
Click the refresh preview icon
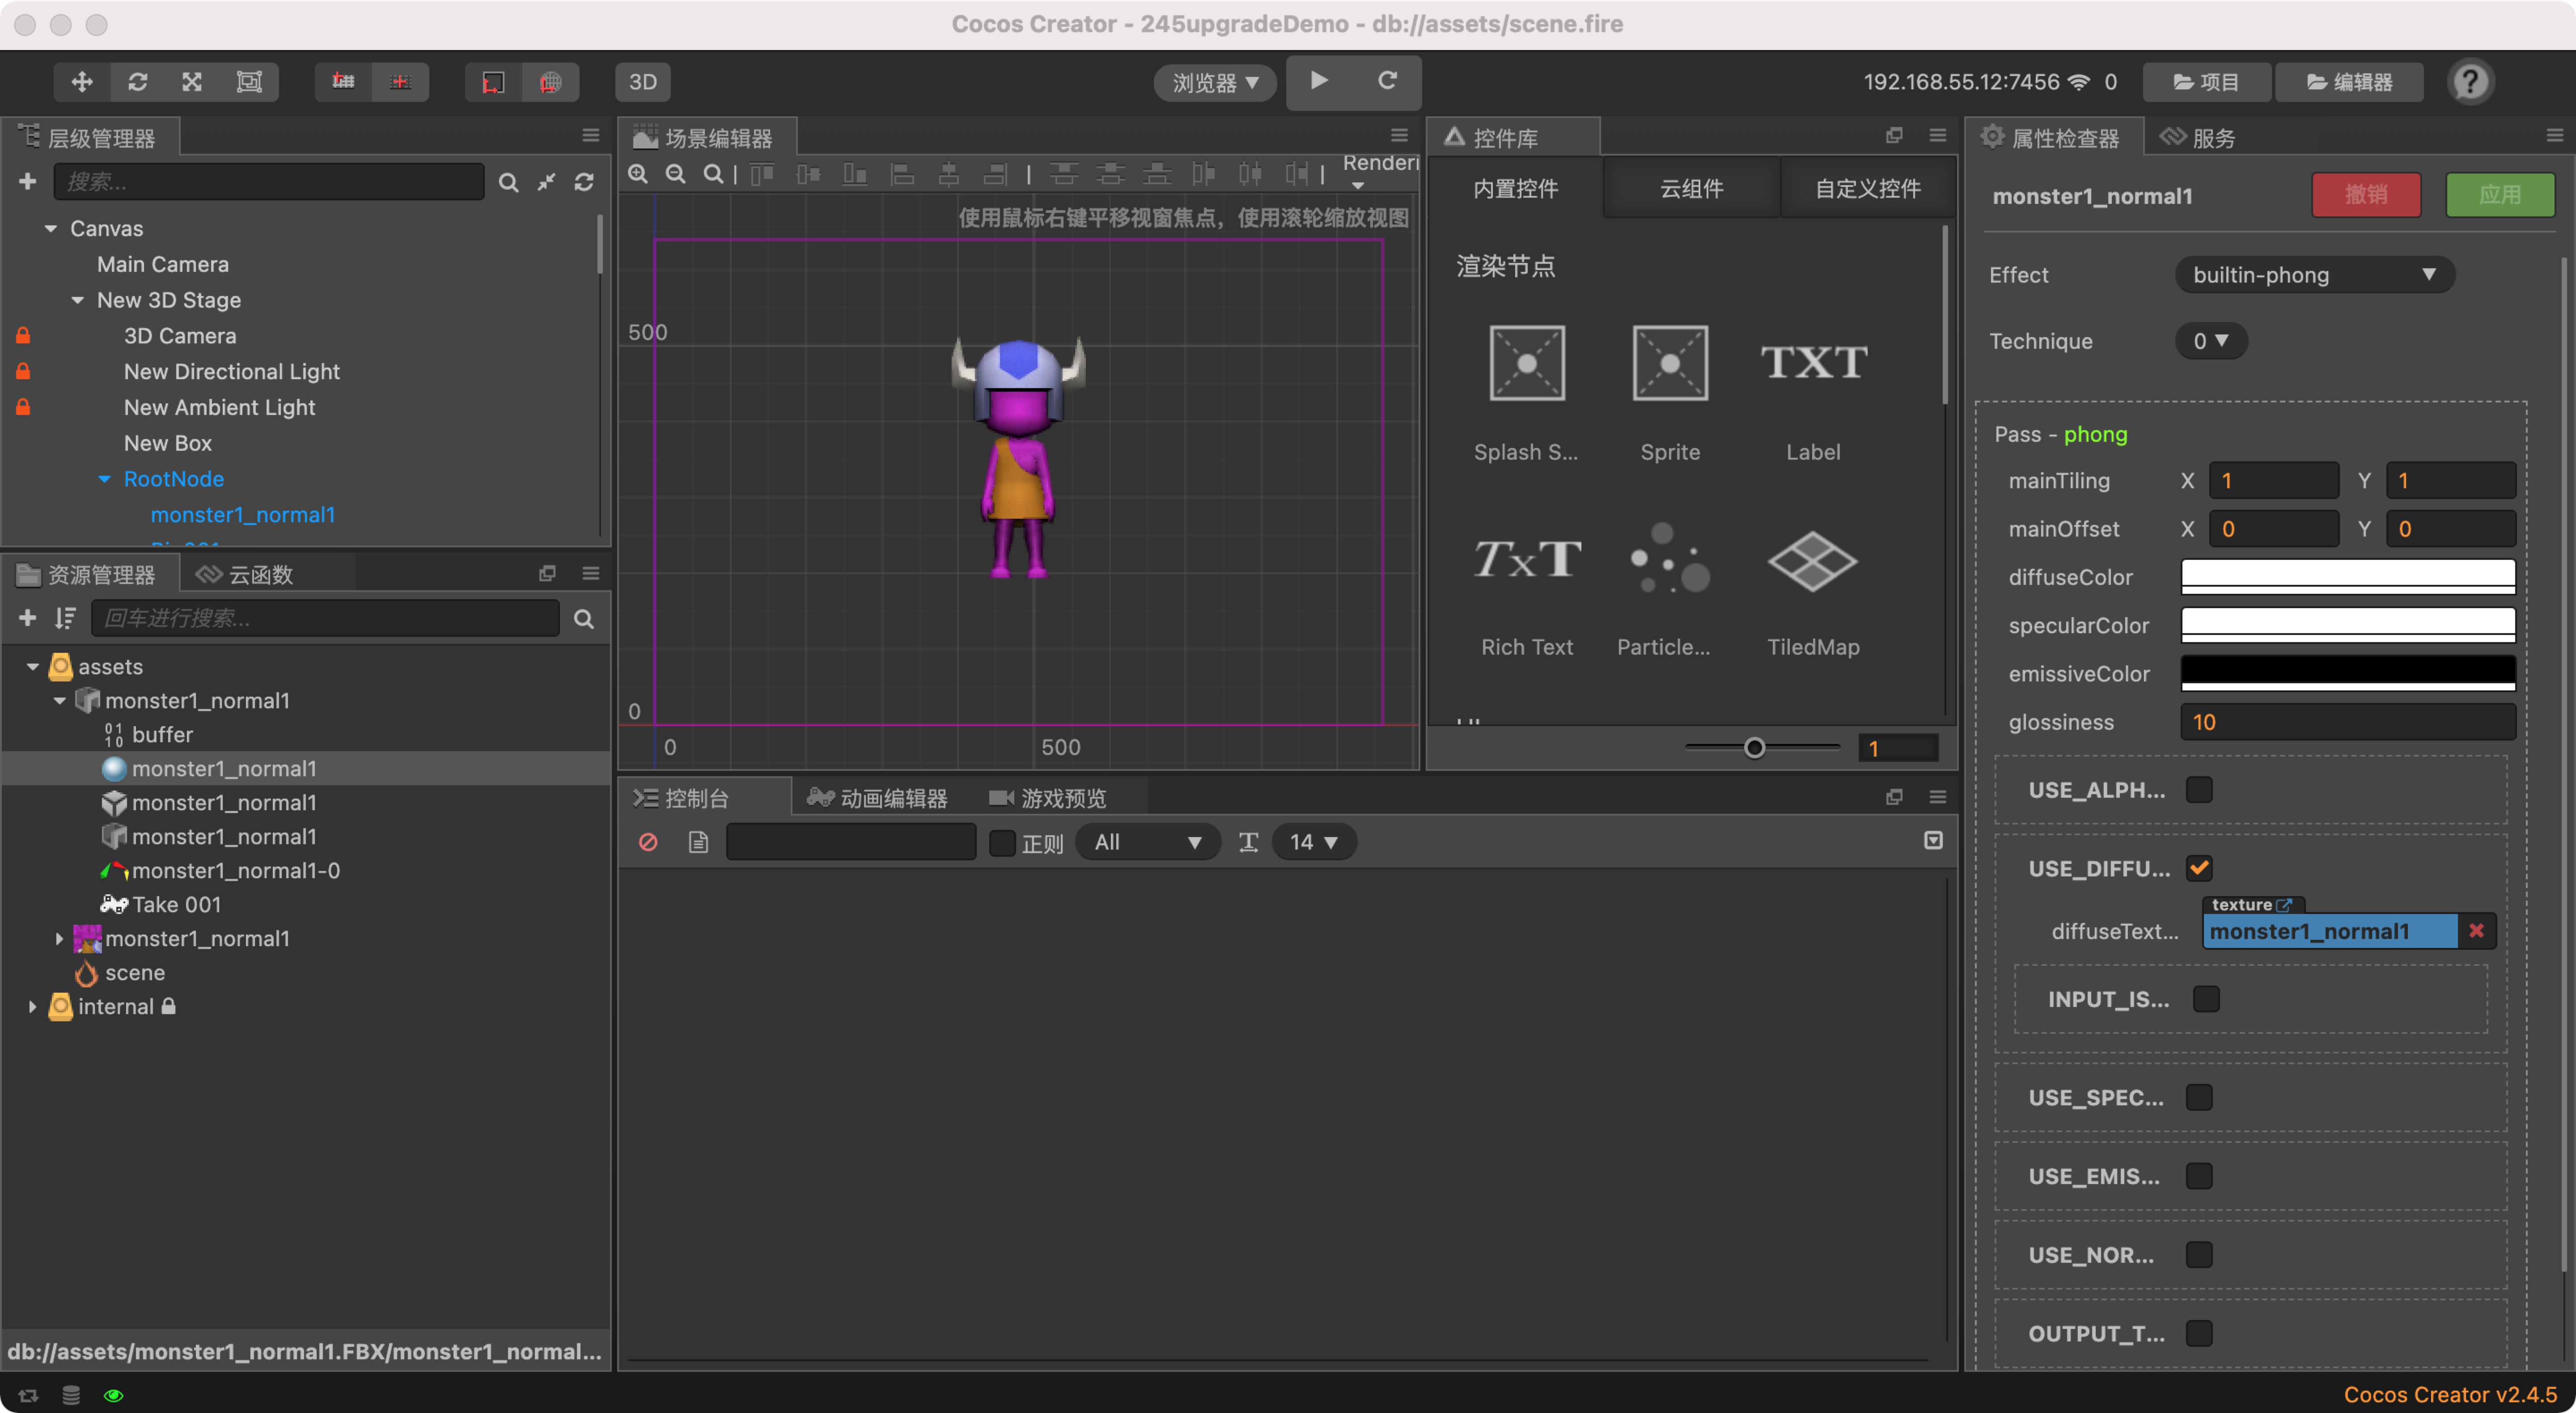(1387, 81)
